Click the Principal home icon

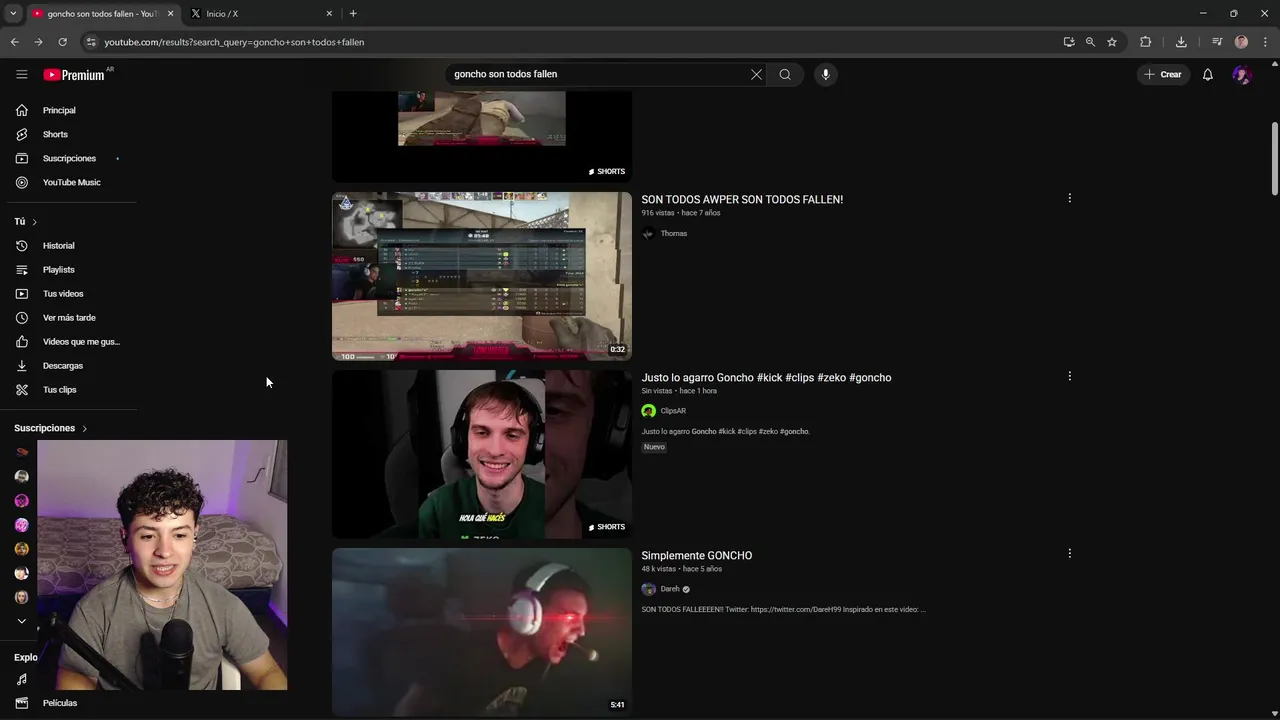point(22,110)
